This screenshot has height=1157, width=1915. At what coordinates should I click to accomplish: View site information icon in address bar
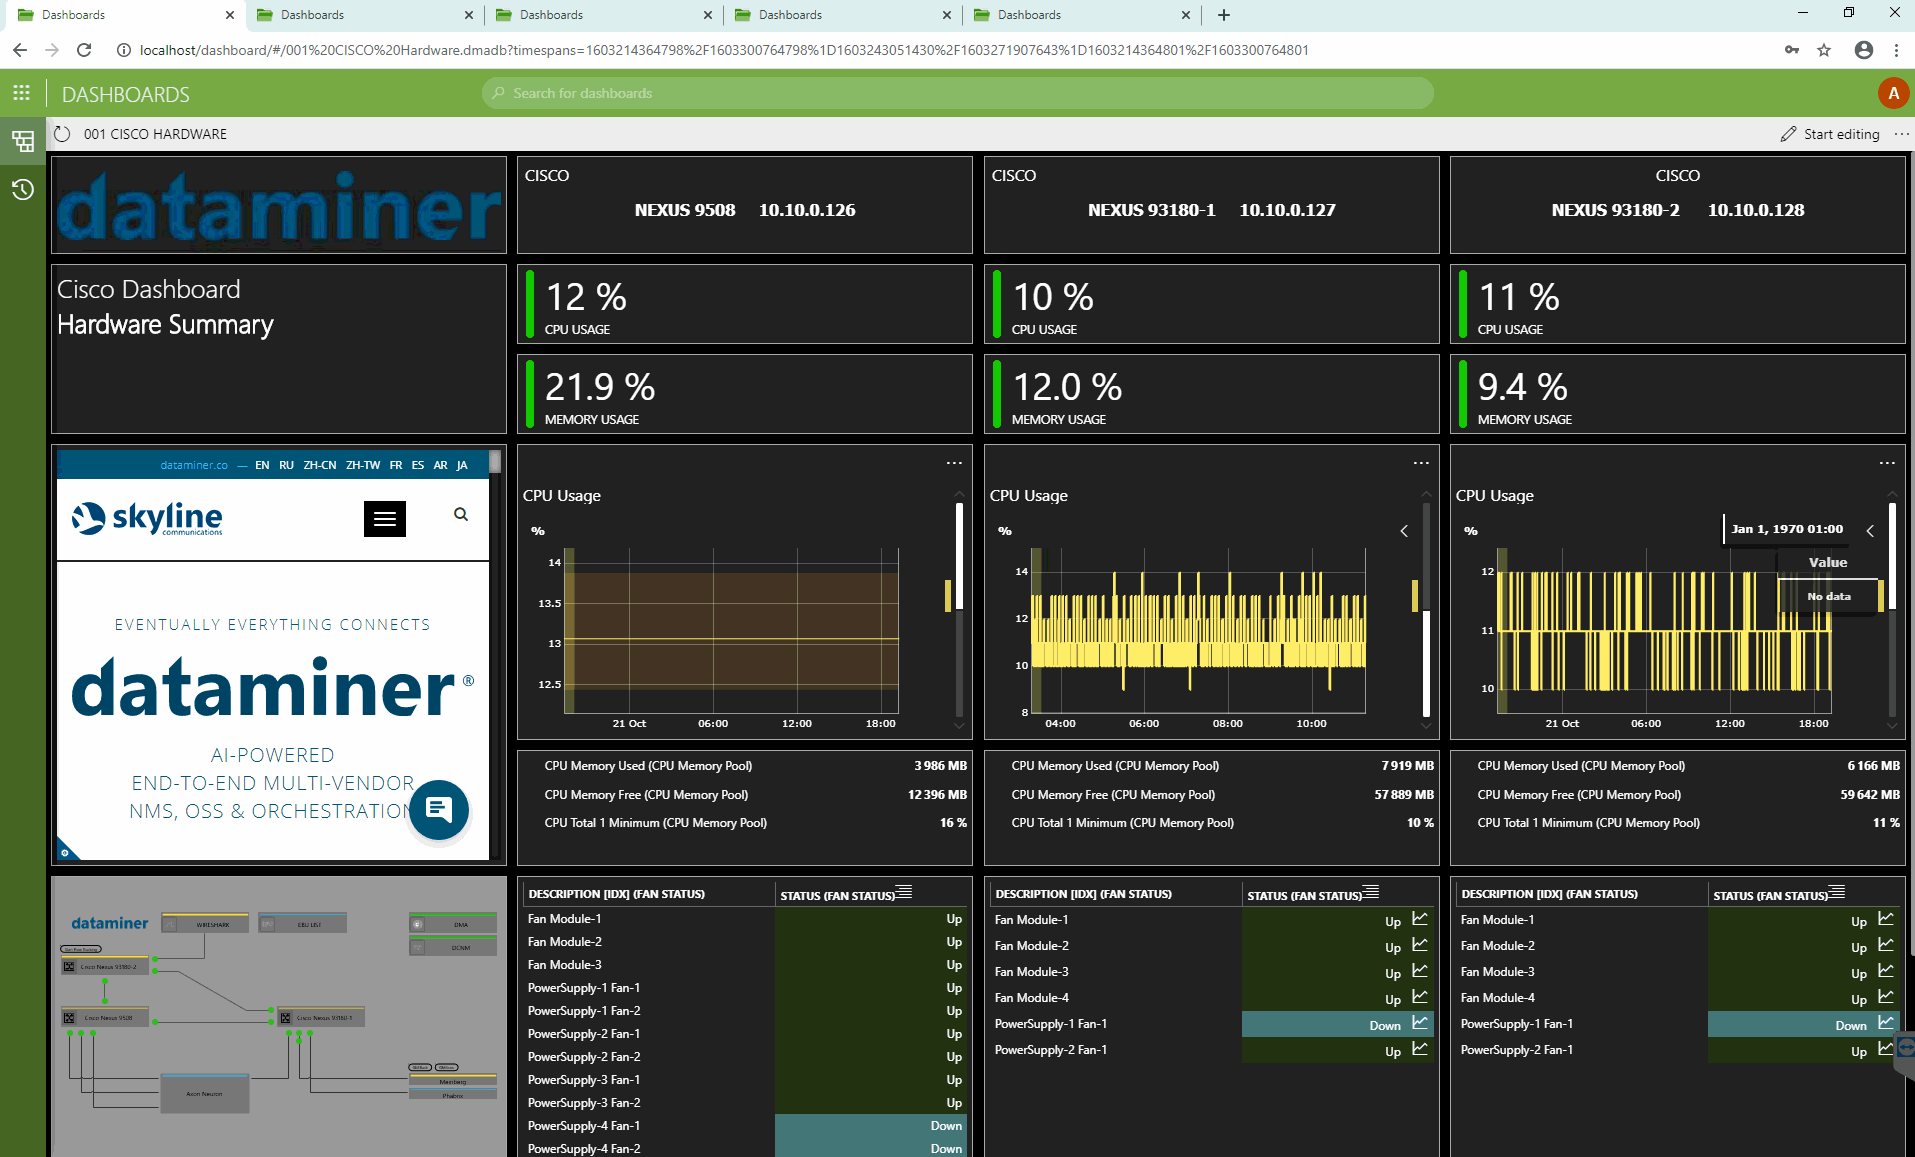123,50
